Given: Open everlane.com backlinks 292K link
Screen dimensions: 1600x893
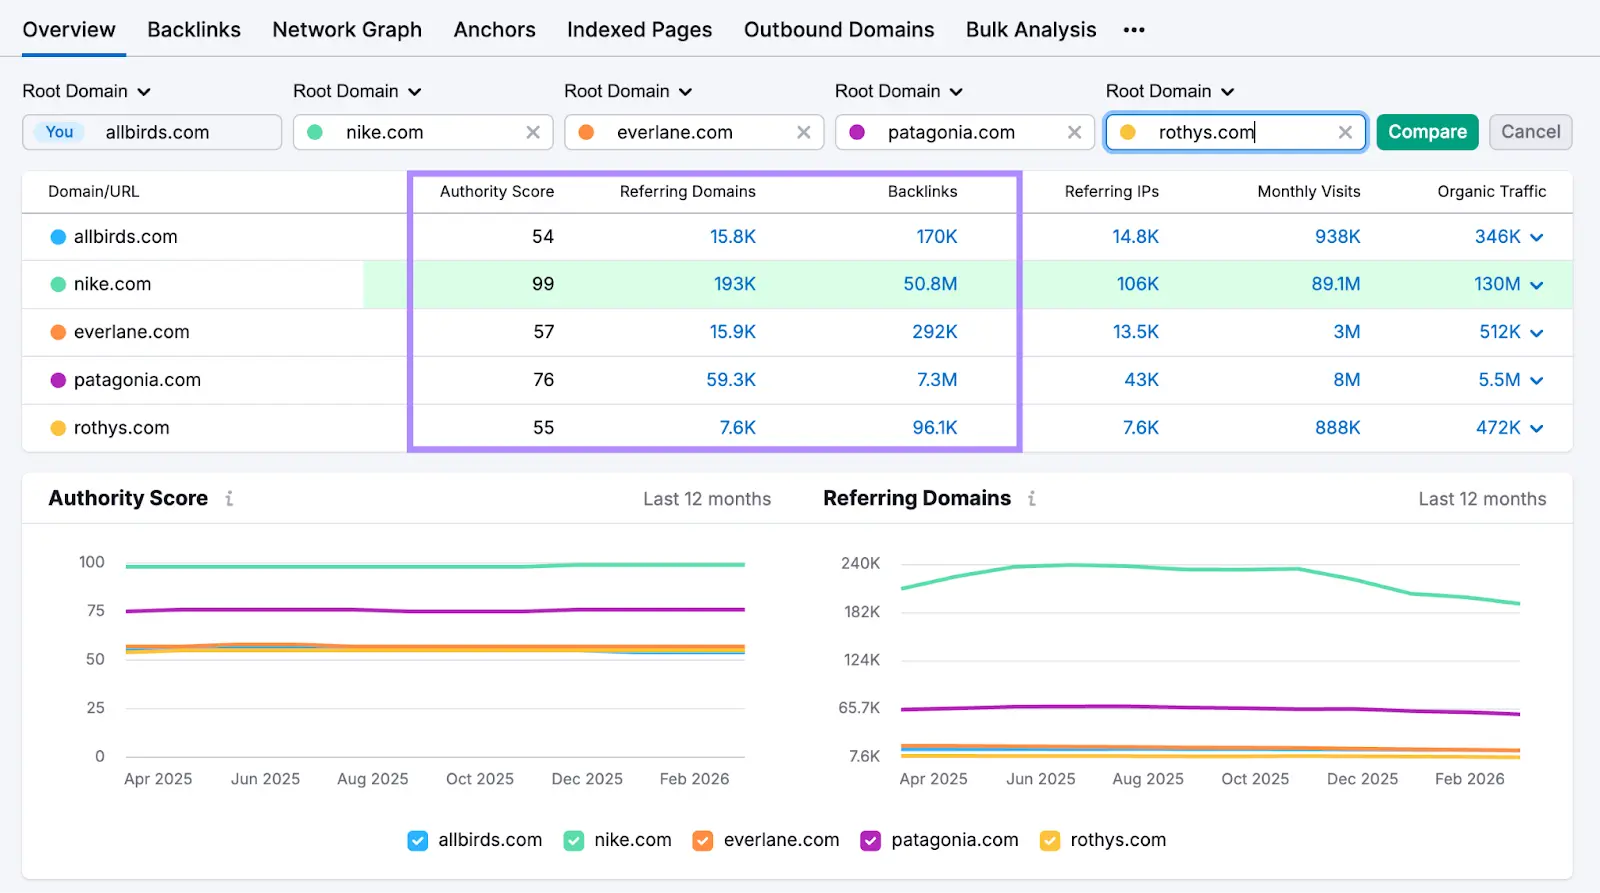Looking at the screenshot, I should click(x=935, y=332).
